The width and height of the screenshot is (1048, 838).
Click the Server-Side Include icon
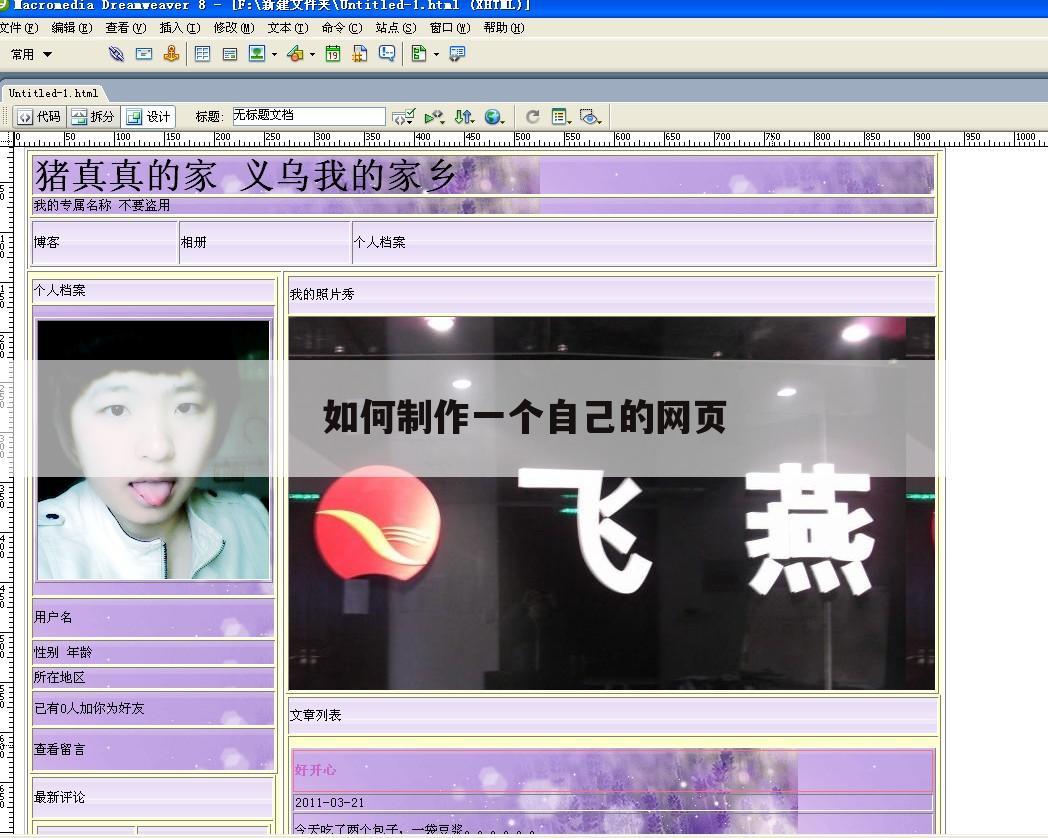360,54
